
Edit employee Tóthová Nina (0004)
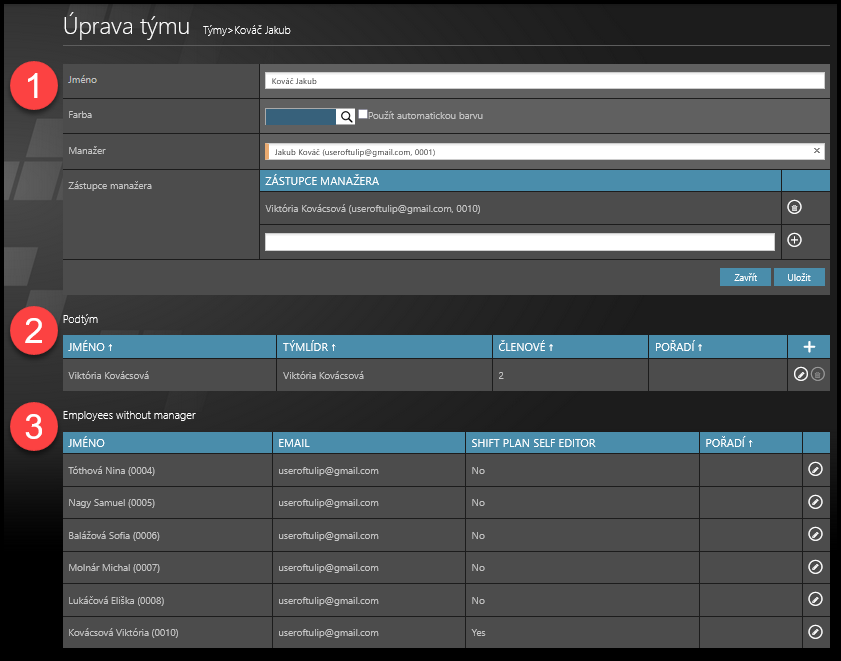[x=815, y=471]
